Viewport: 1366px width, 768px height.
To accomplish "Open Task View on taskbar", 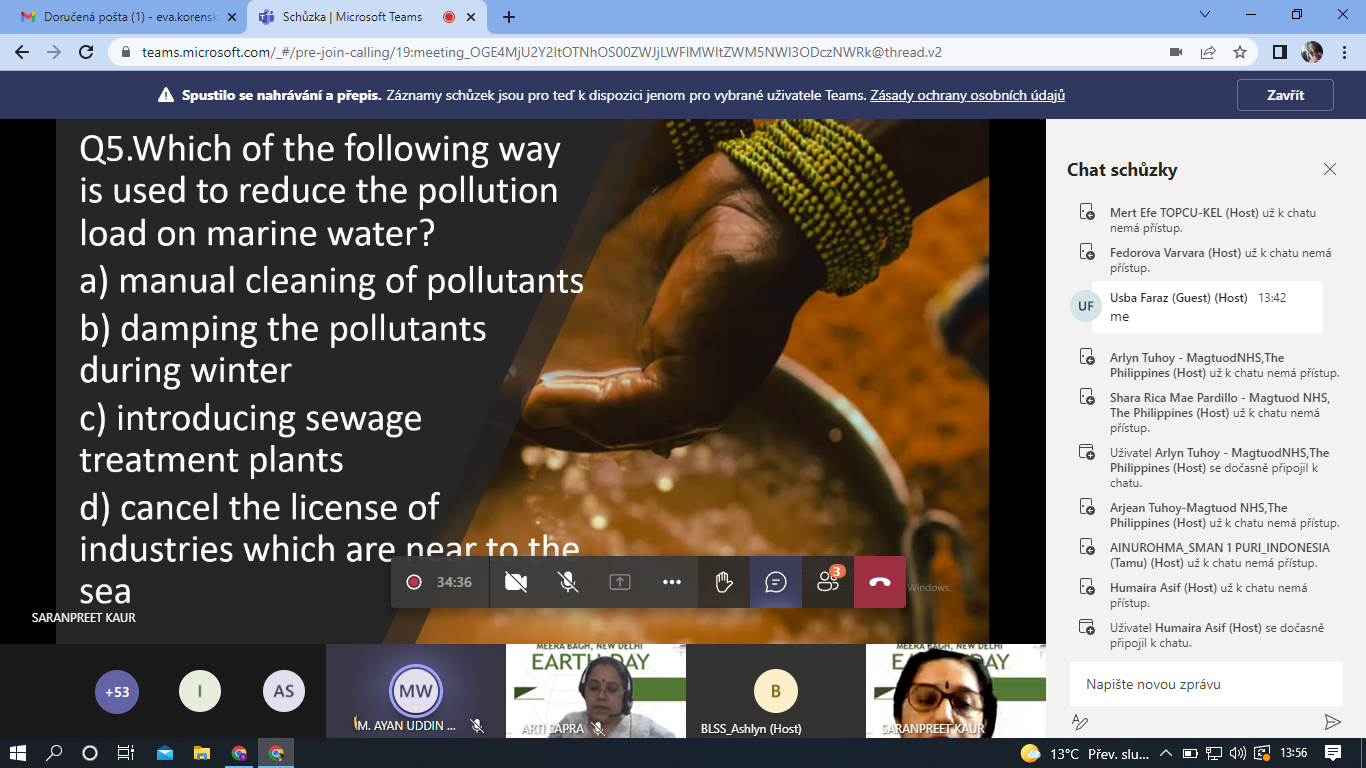I will [126, 753].
